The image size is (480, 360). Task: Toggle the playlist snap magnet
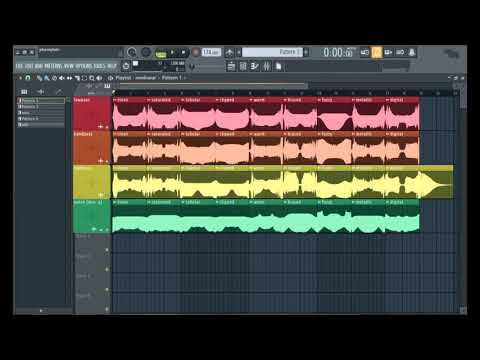click(28, 78)
